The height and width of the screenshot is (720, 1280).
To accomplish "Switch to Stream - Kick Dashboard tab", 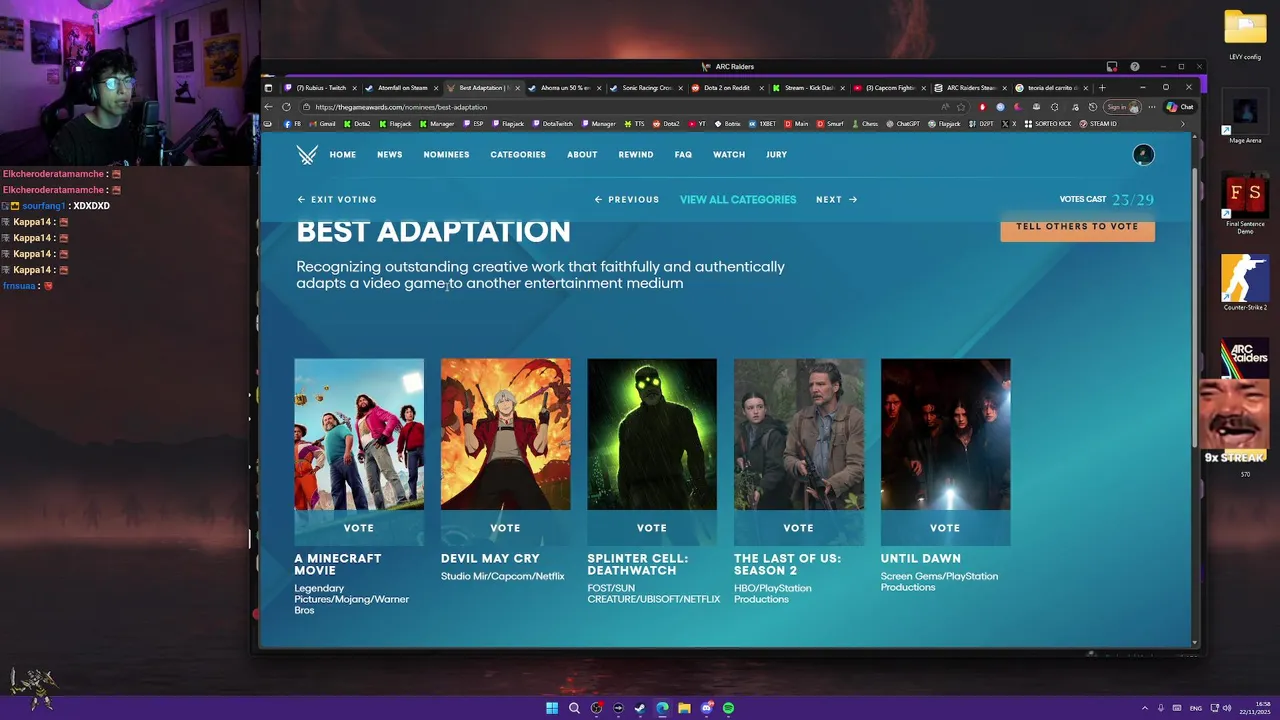I will coord(808,88).
